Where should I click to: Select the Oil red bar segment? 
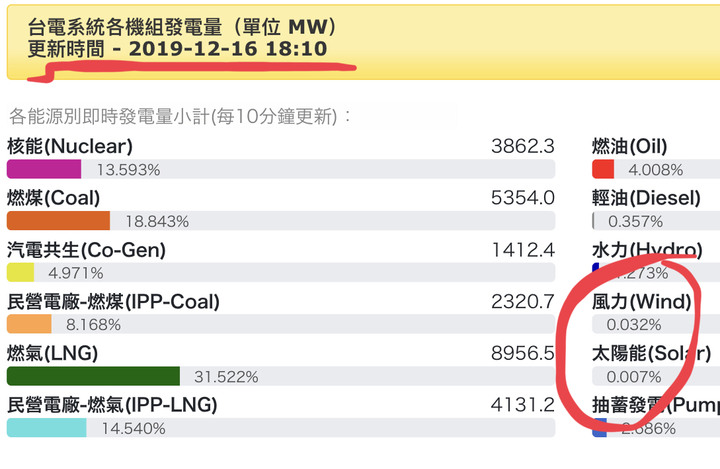point(603,169)
